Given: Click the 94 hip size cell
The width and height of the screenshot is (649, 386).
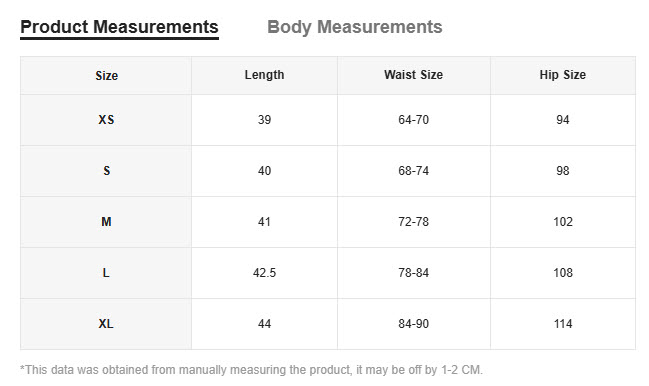Looking at the screenshot, I should point(563,120).
